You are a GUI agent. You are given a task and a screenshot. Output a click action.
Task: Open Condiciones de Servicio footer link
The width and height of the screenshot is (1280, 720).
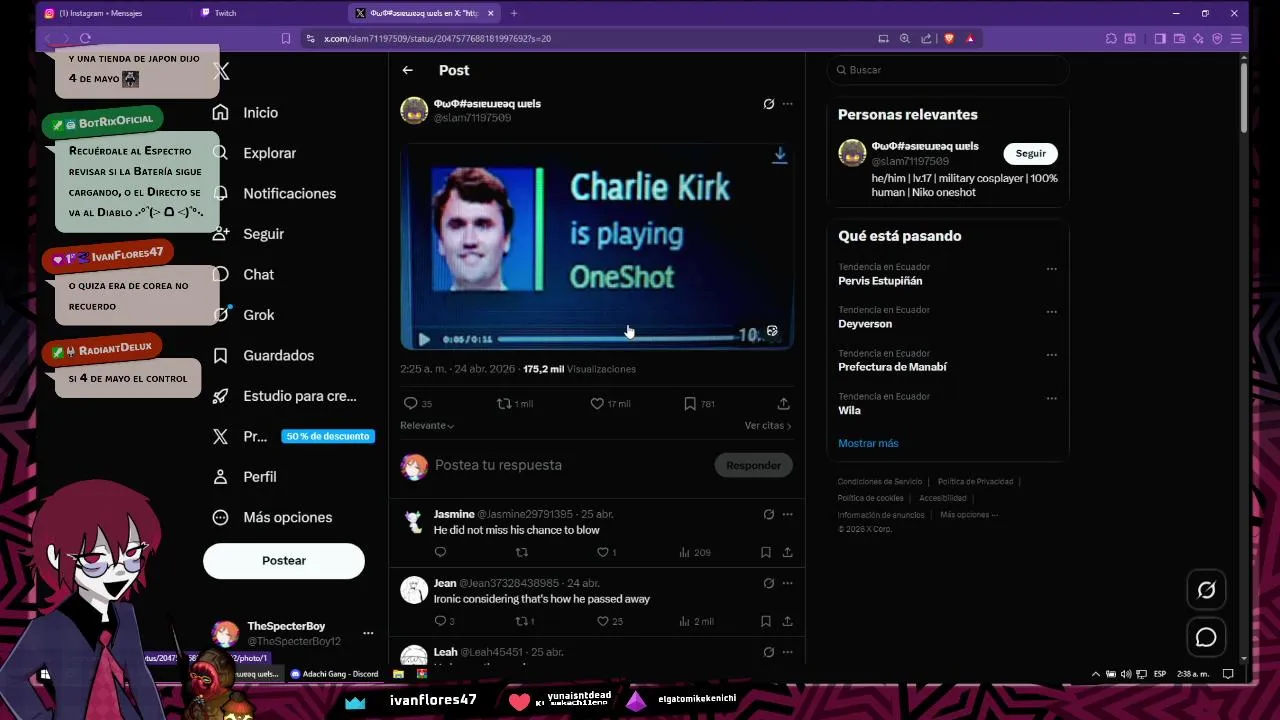(880, 482)
